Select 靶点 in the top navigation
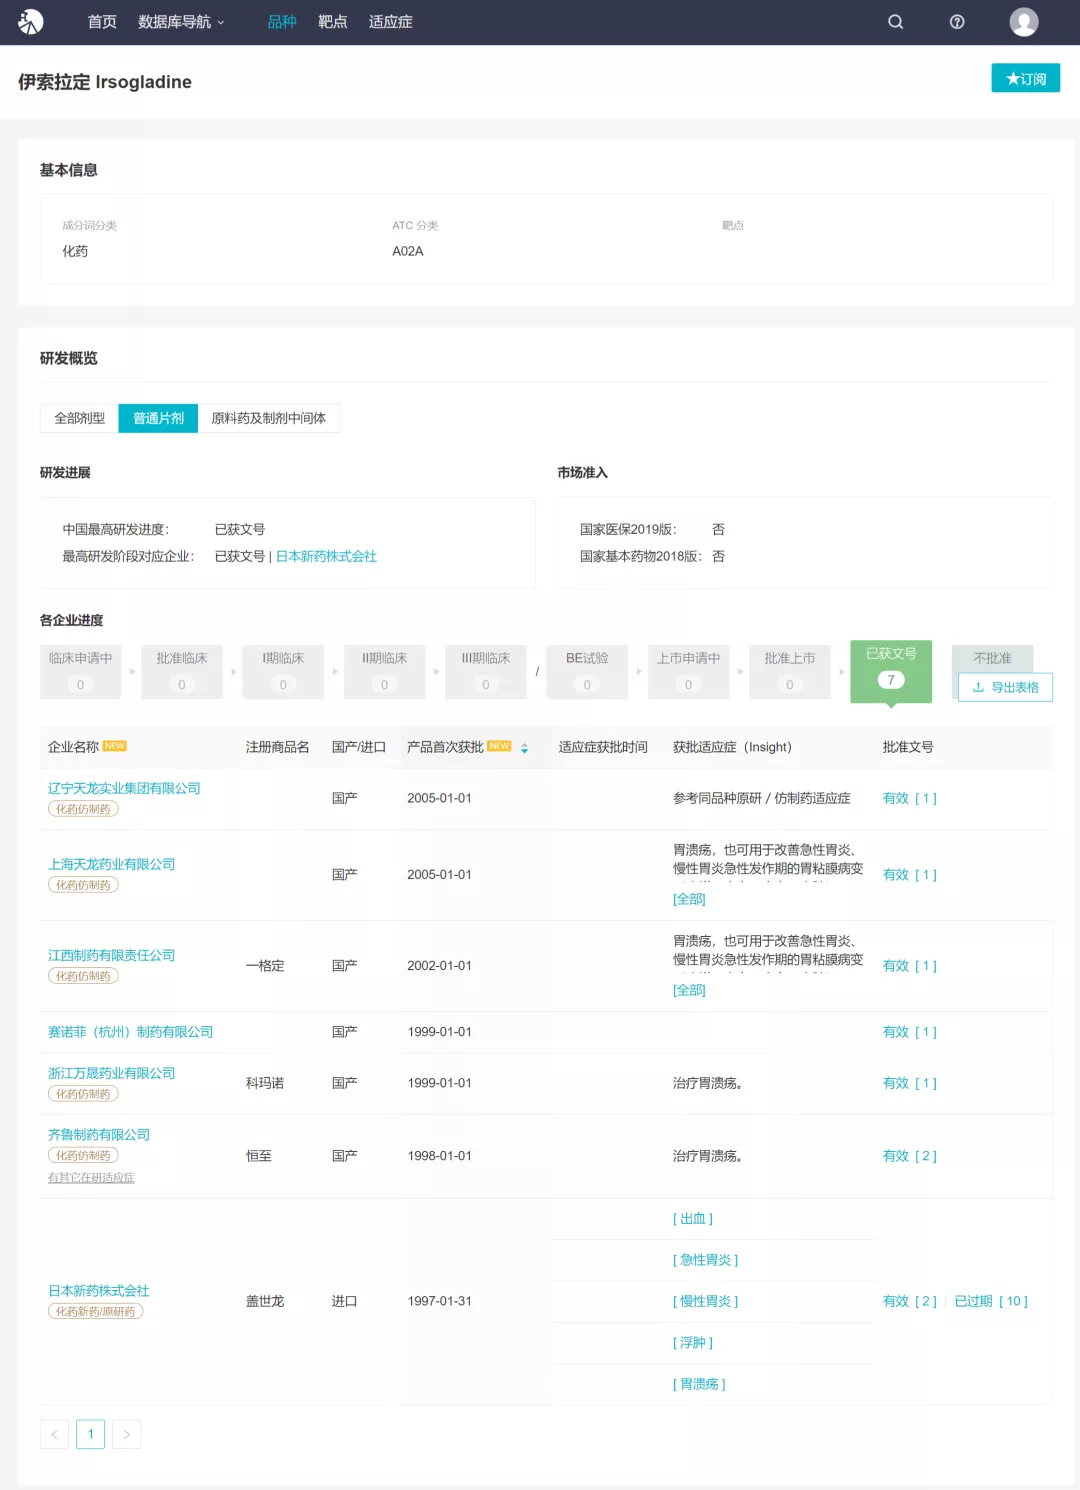Viewport: 1080px width, 1490px height. point(333,22)
